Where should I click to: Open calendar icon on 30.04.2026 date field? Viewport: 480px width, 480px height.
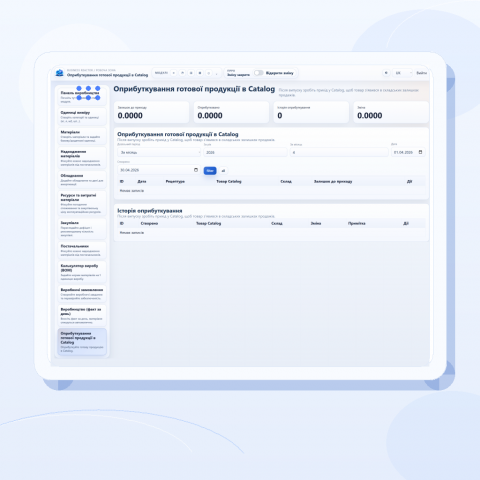tap(196, 170)
